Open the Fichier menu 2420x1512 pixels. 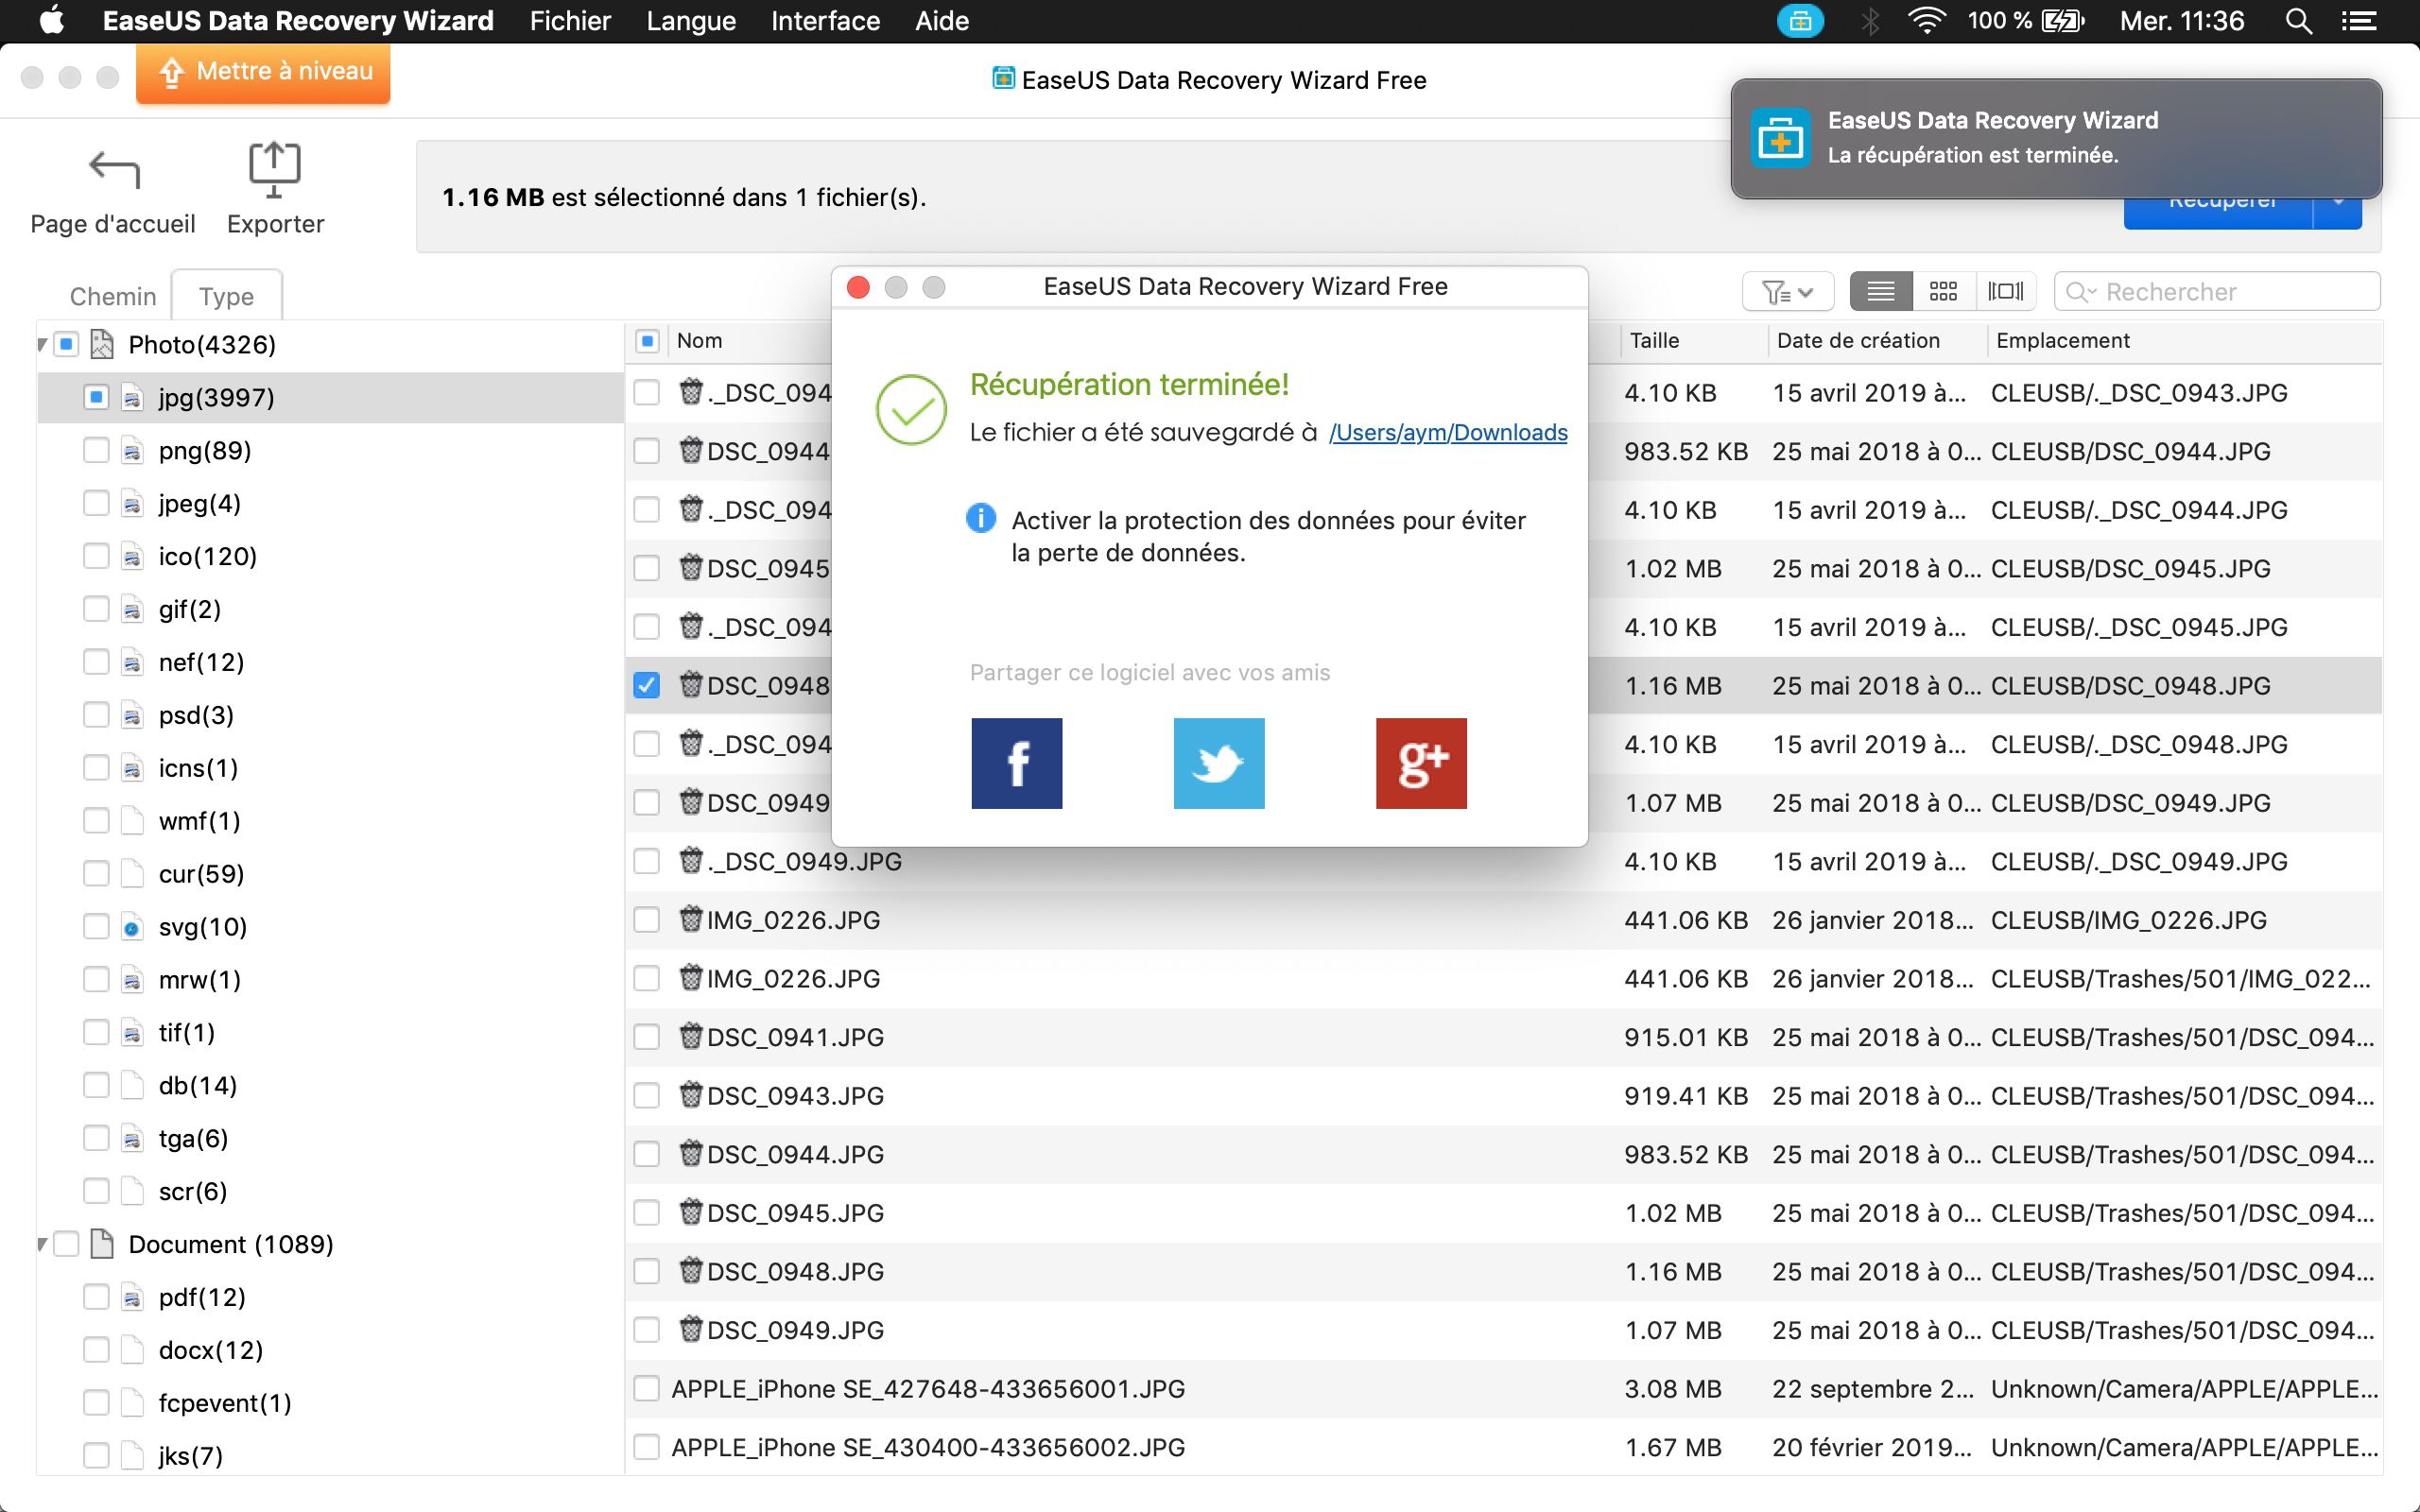[570, 21]
